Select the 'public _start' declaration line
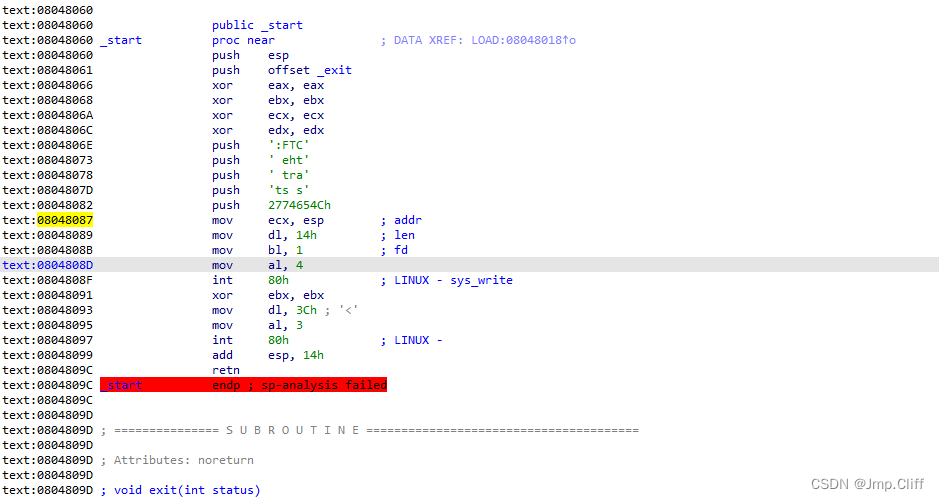 tap(257, 25)
